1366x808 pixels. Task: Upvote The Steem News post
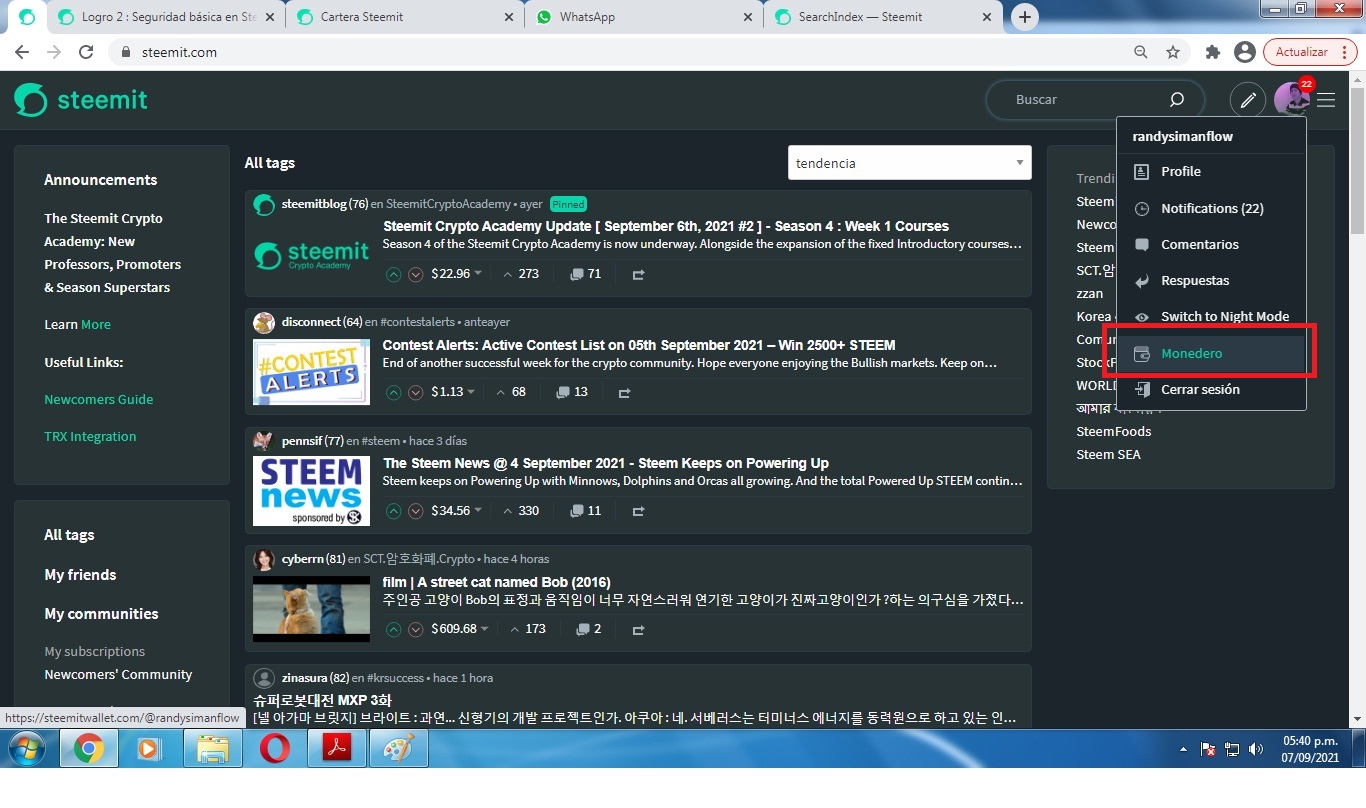point(394,511)
